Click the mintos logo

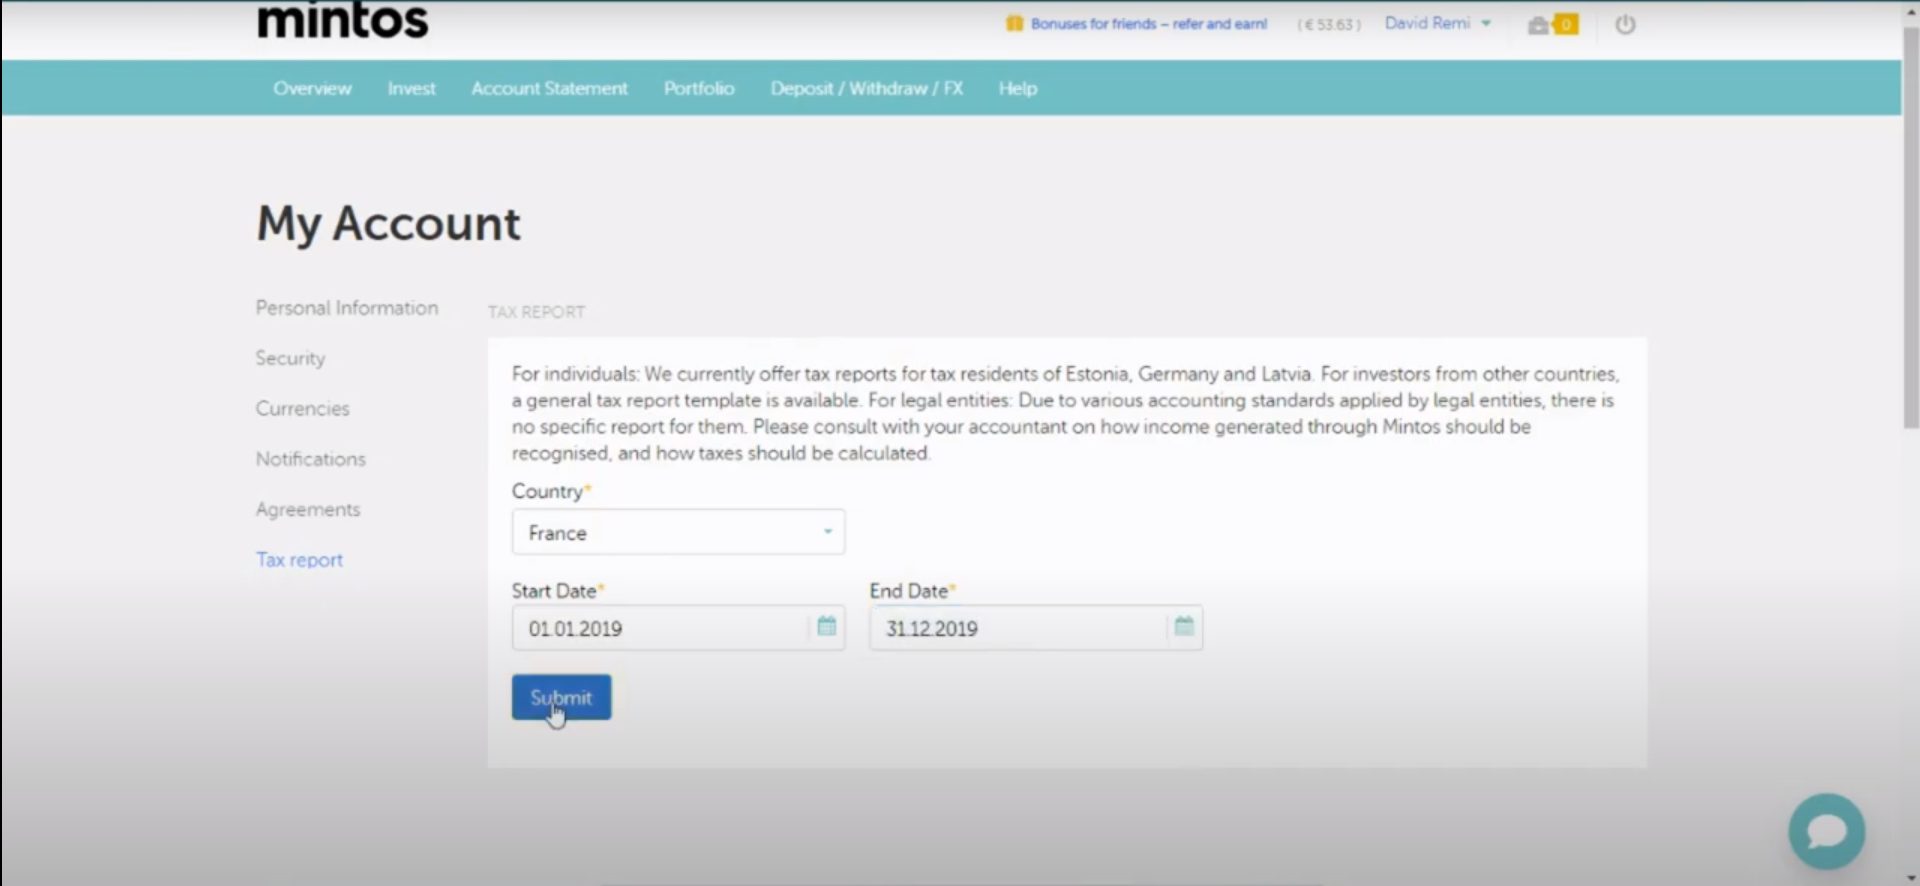[x=342, y=20]
